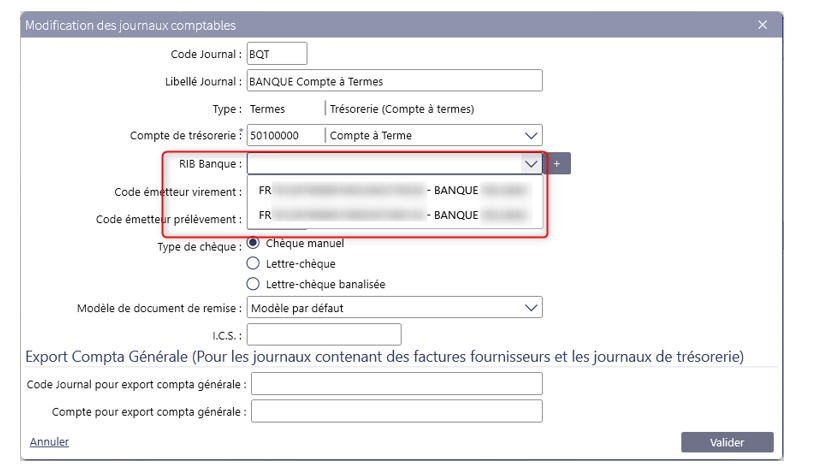
Task: Open the Compte à Terme dropdown
Action: [530, 135]
